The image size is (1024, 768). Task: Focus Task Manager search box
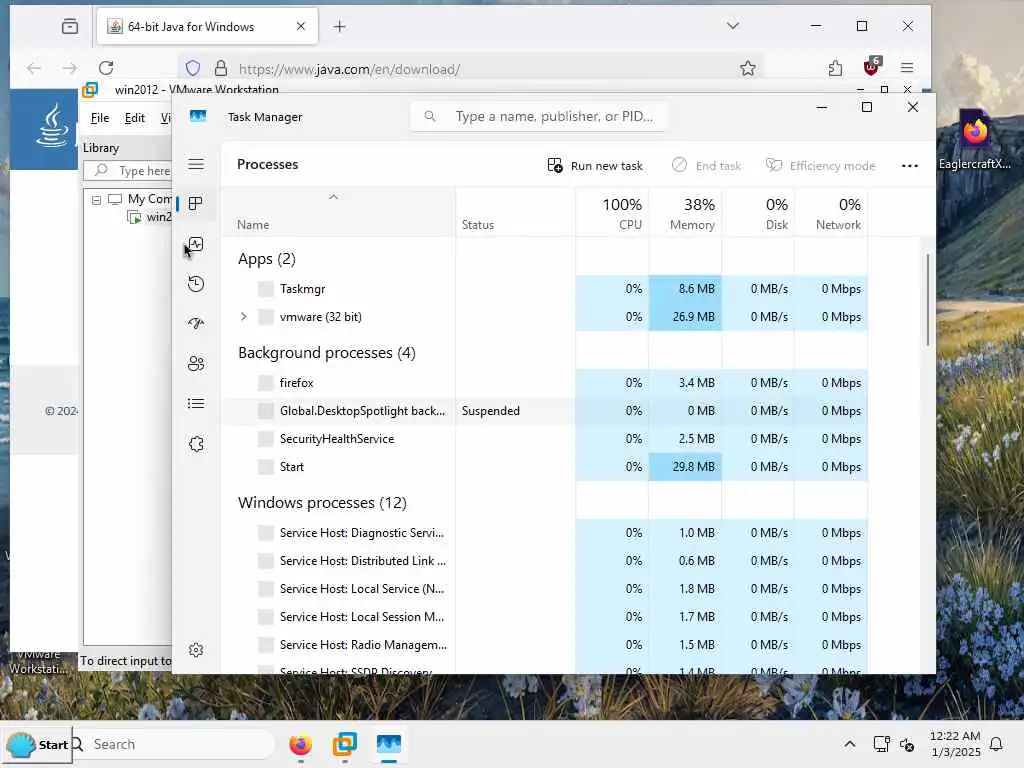coord(539,116)
